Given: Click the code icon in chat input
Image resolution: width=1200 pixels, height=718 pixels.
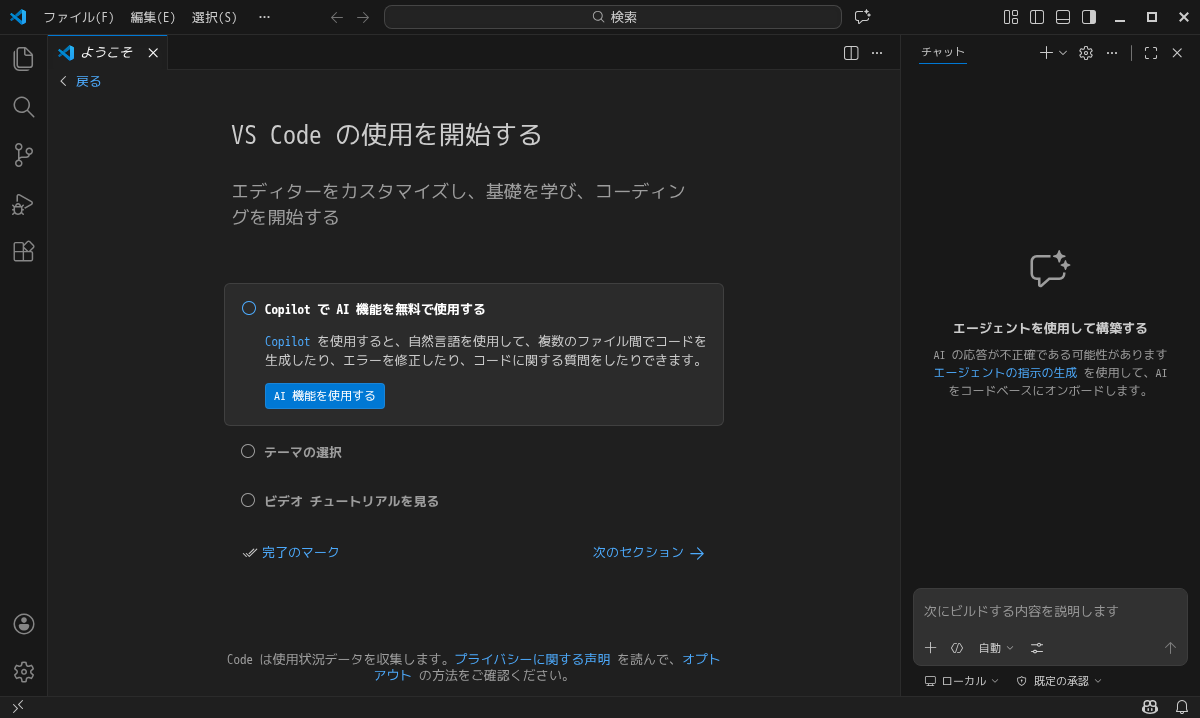Looking at the screenshot, I should click(x=957, y=648).
